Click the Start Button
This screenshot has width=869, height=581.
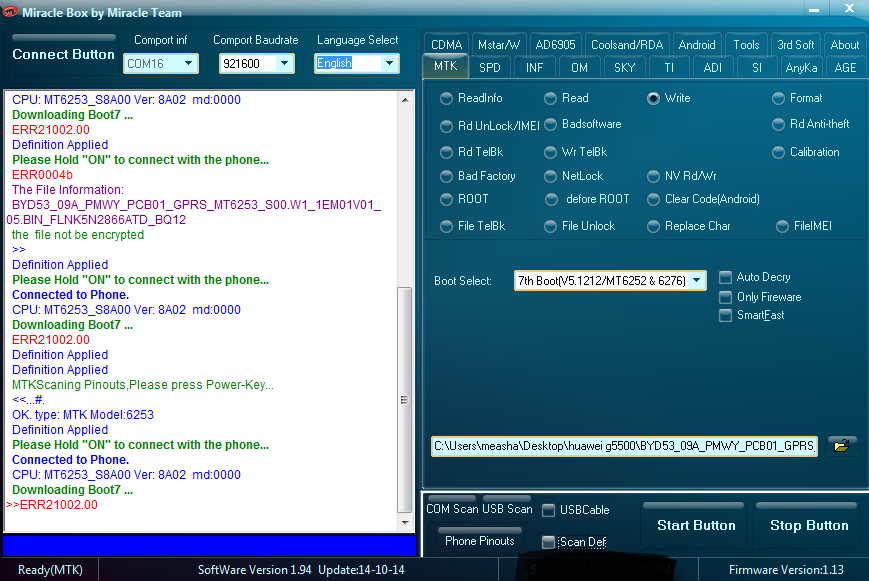tap(696, 525)
